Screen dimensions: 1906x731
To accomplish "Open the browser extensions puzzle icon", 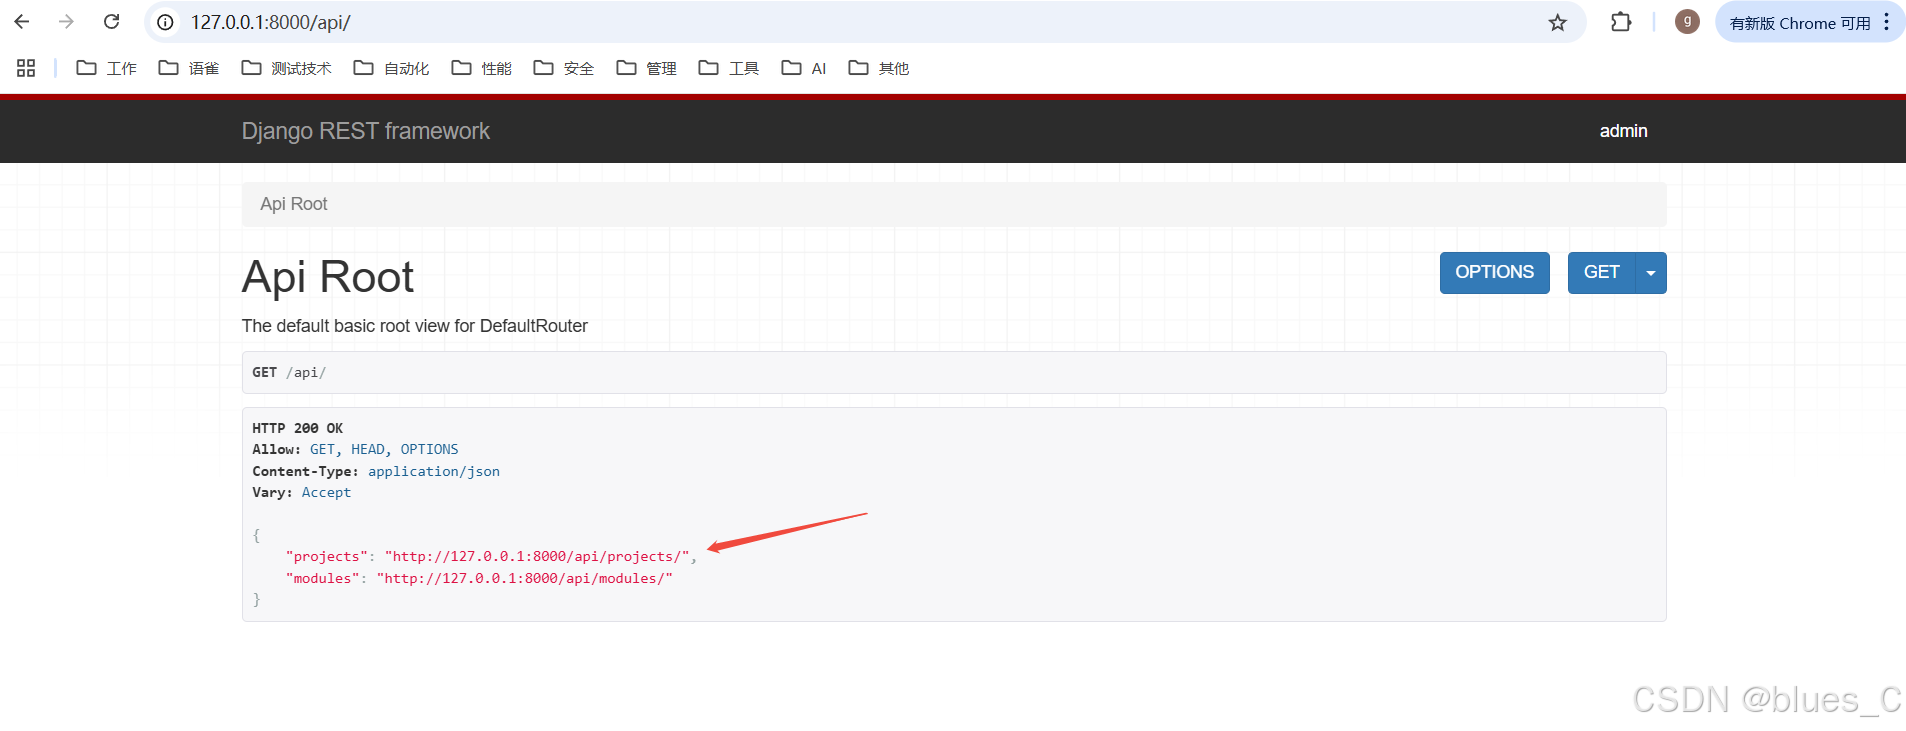I will click(x=1621, y=22).
